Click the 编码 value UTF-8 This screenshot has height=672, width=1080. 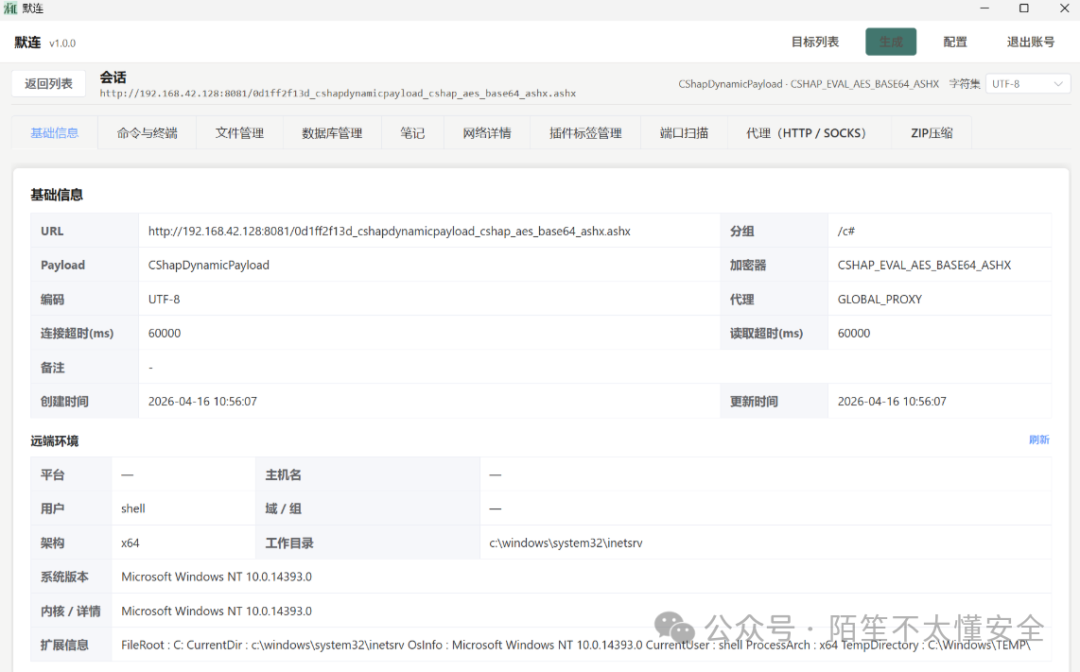tap(164, 300)
